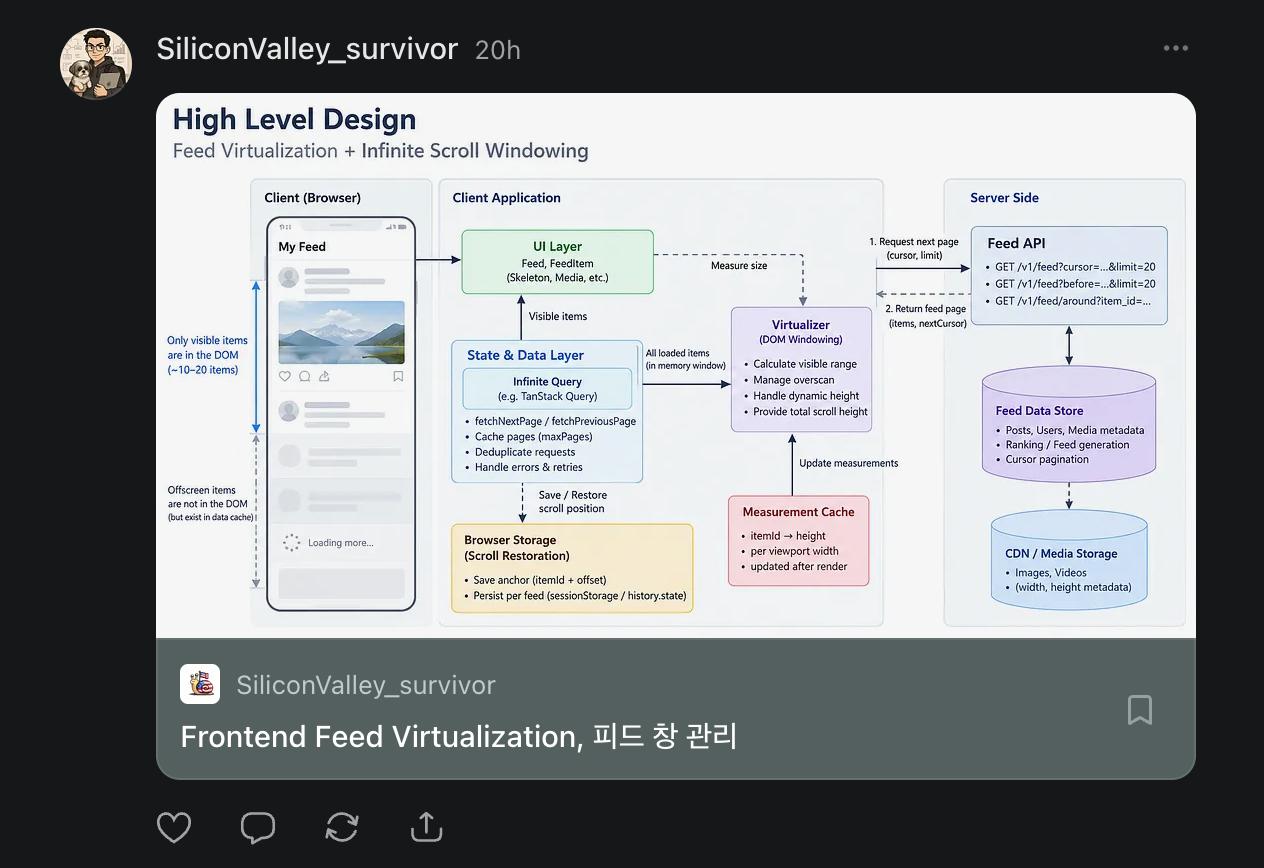Click the Feed Data Store cylinder
Image resolution: width=1264 pixels, height=868 pixels.
click(1069, 425)
